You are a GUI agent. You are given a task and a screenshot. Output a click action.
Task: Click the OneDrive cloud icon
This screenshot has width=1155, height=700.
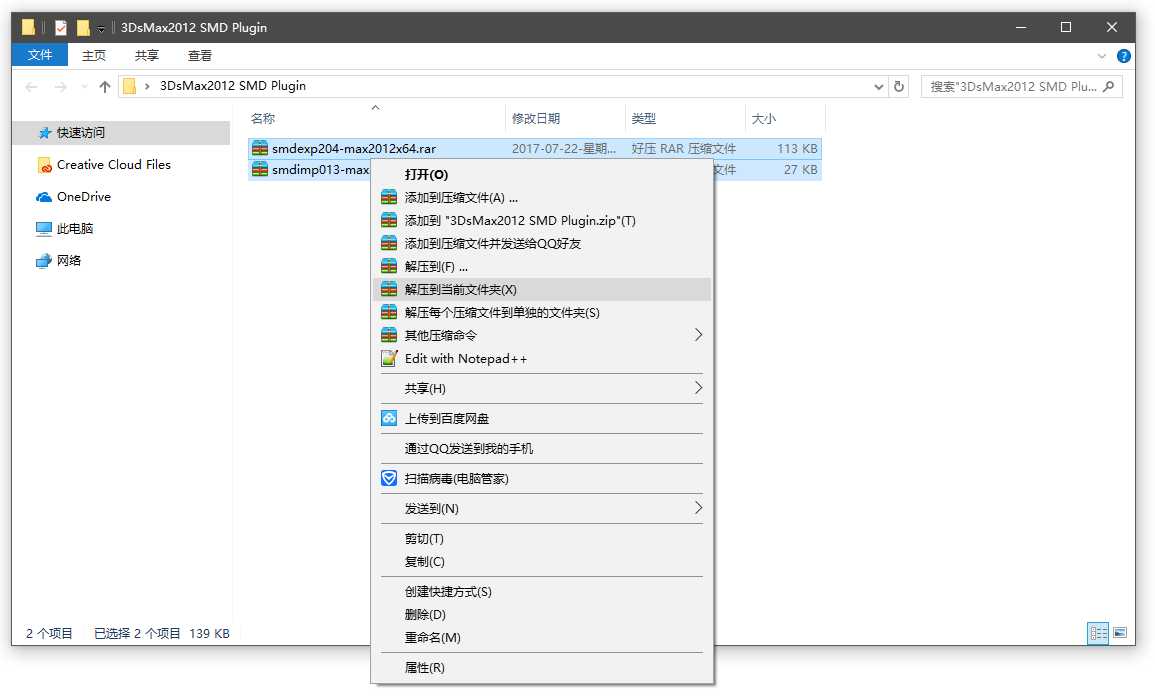pyautogui.click(x=44, y=197)
